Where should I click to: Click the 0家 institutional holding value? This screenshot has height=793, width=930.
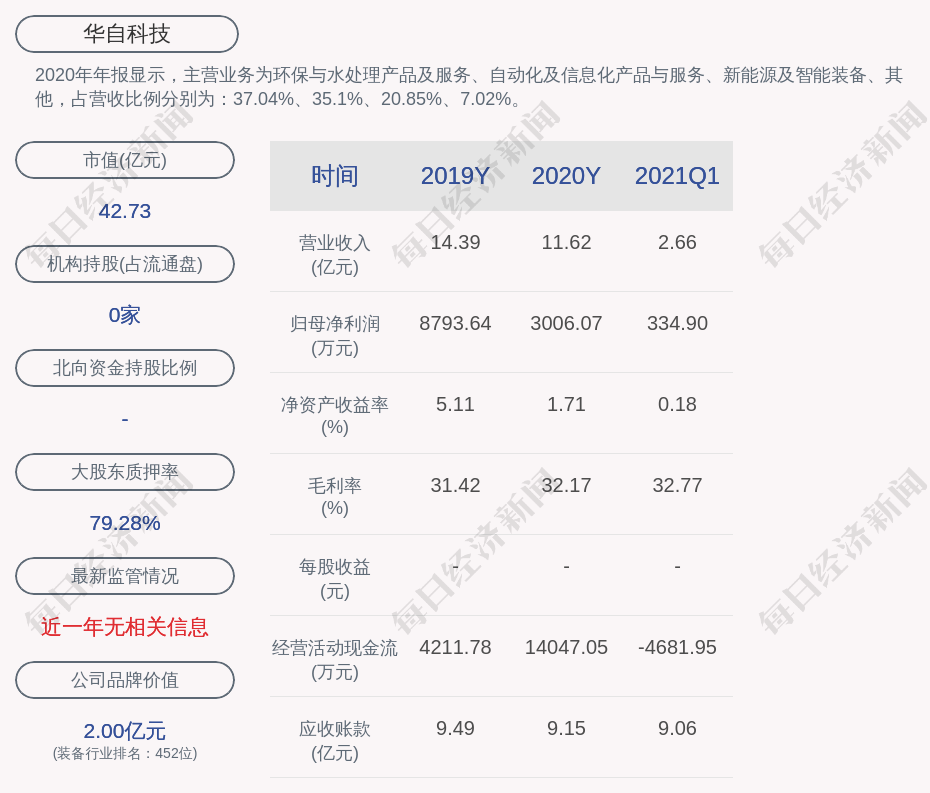[125, 315]
